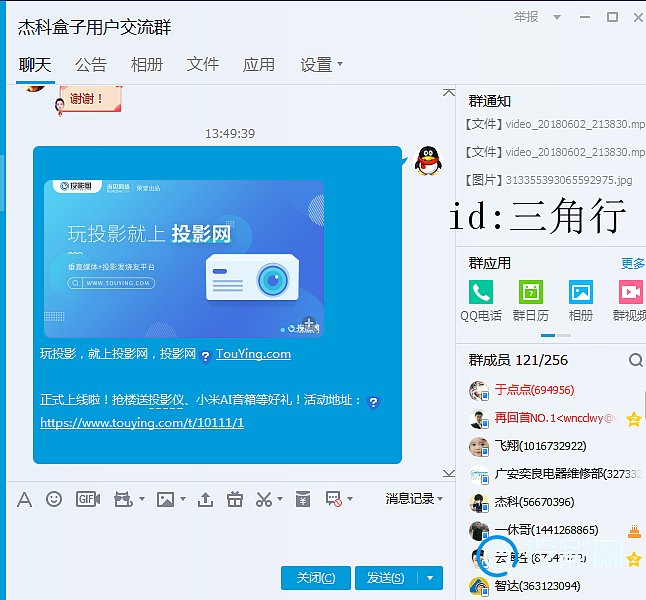Open the 相册 tab
Image resolution: width=646 pixels, height=600 pixels.
tap(147, 65)
